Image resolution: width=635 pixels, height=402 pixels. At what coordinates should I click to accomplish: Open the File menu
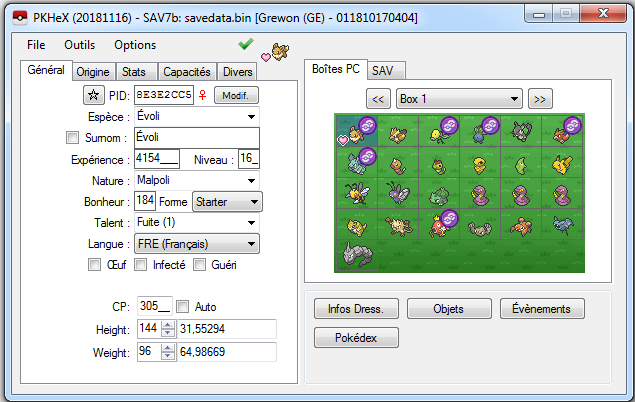36,45
